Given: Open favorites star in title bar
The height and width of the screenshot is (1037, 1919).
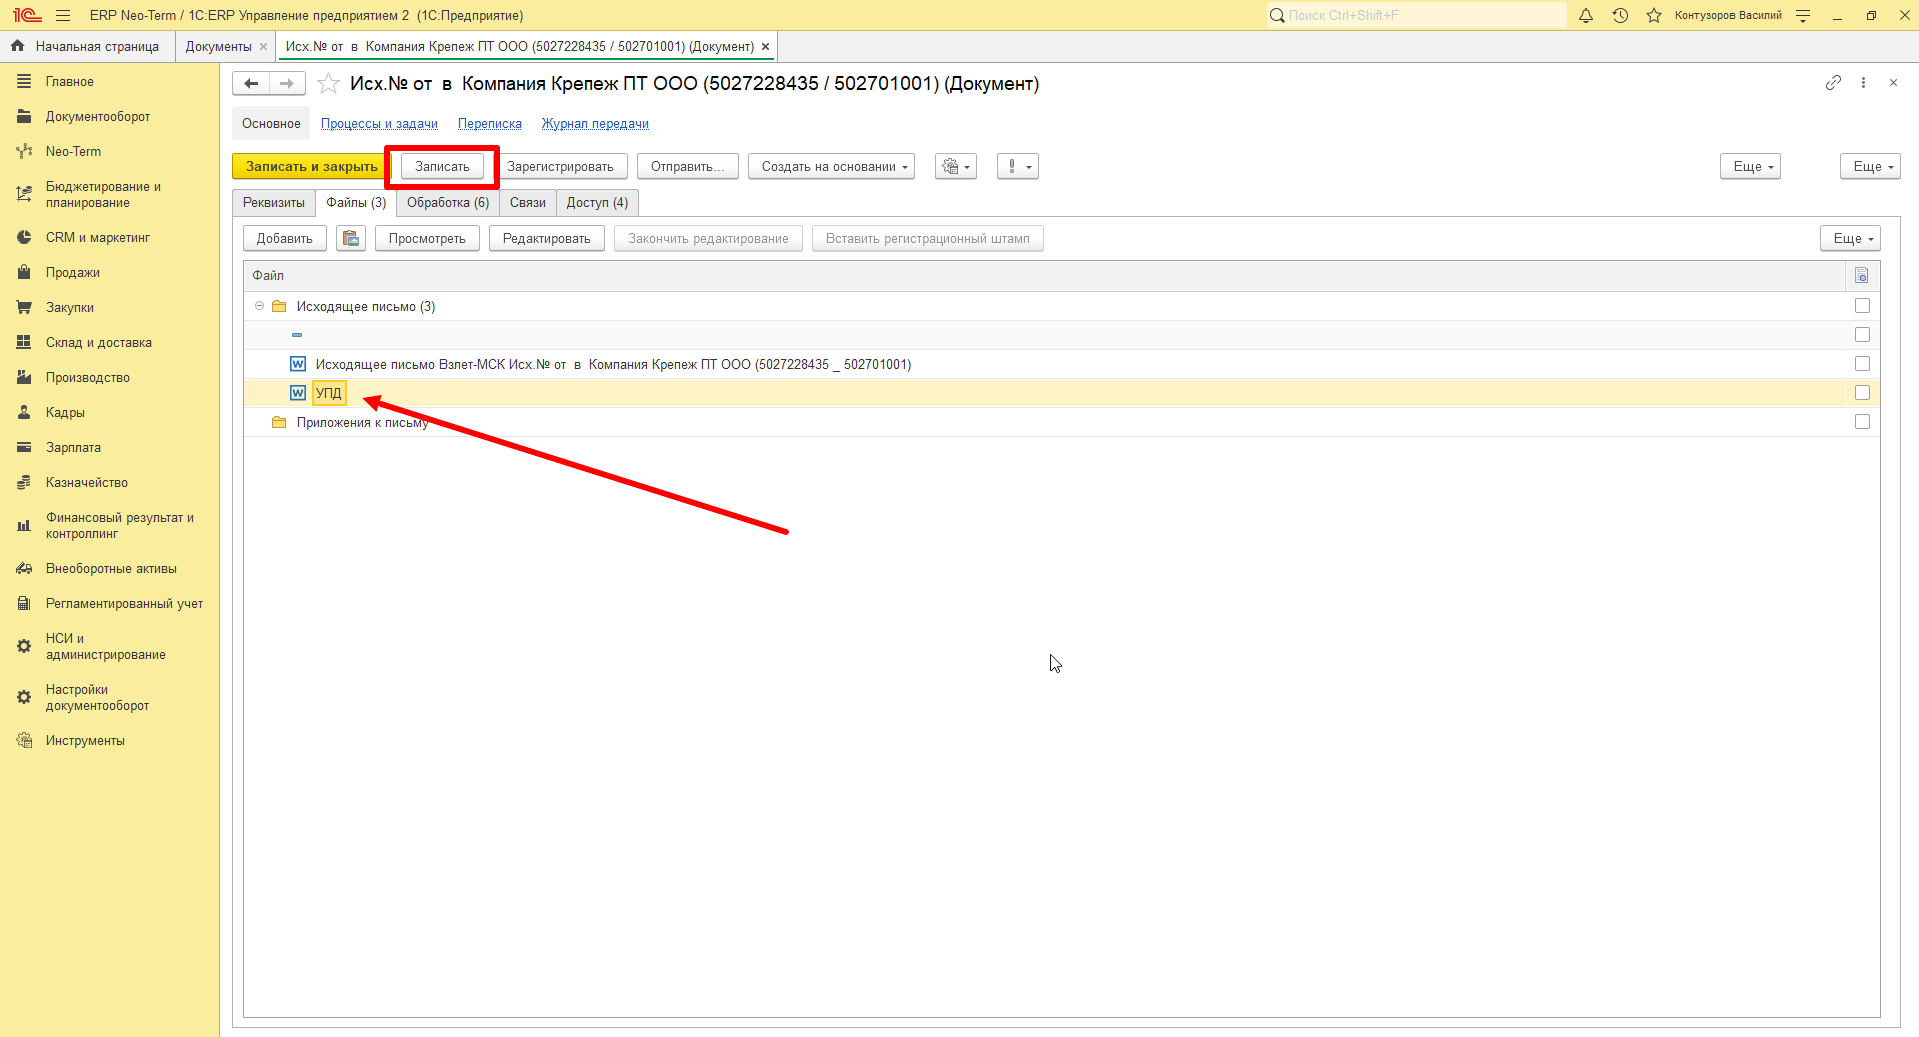Looking at the screenshot, I should 1654,15.
